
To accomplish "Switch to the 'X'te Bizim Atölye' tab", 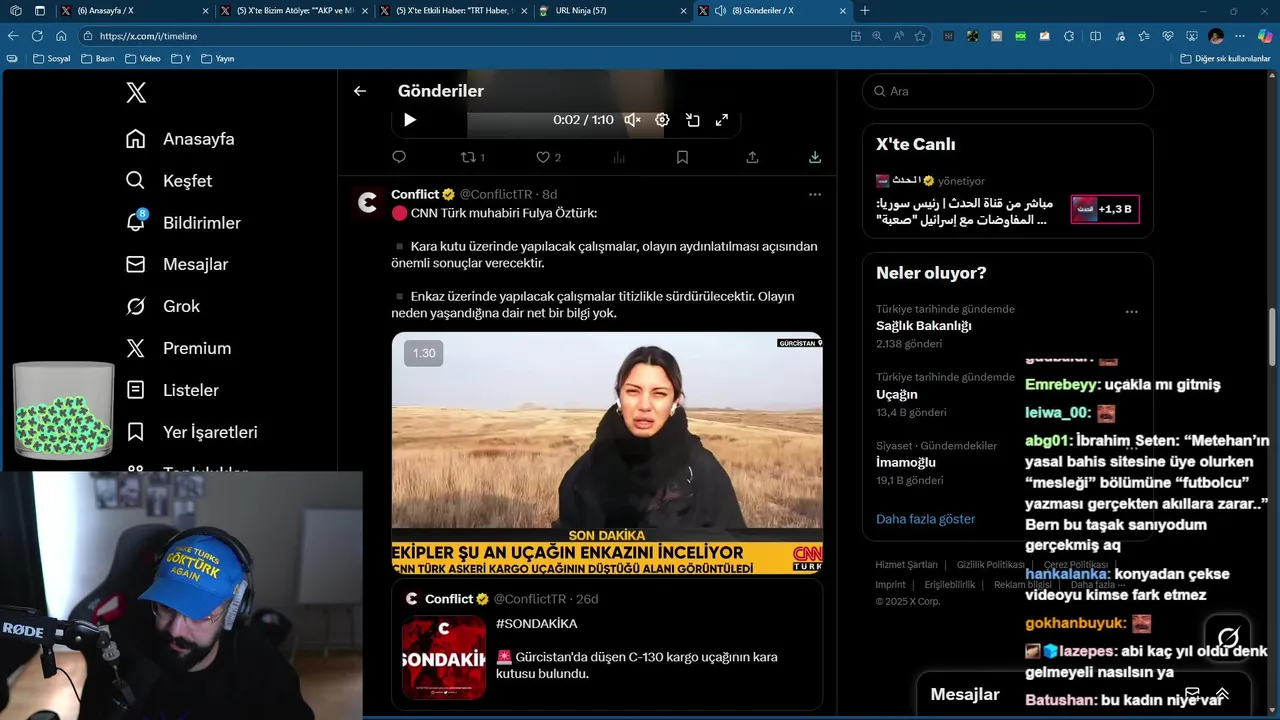I will 293,11.
